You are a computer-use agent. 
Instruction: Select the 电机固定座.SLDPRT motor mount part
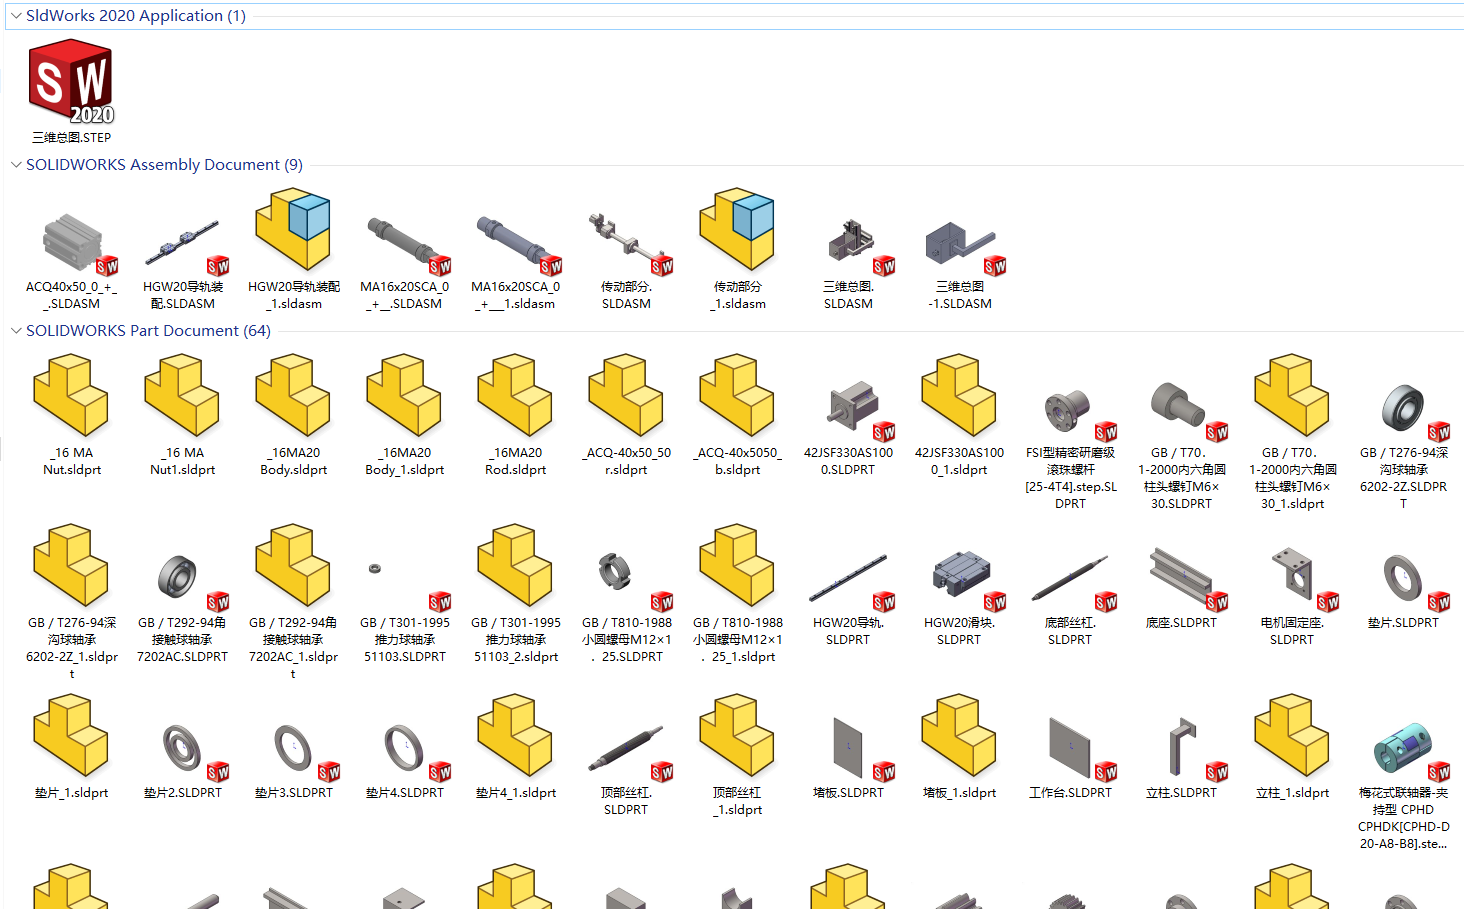point(1292,596)
